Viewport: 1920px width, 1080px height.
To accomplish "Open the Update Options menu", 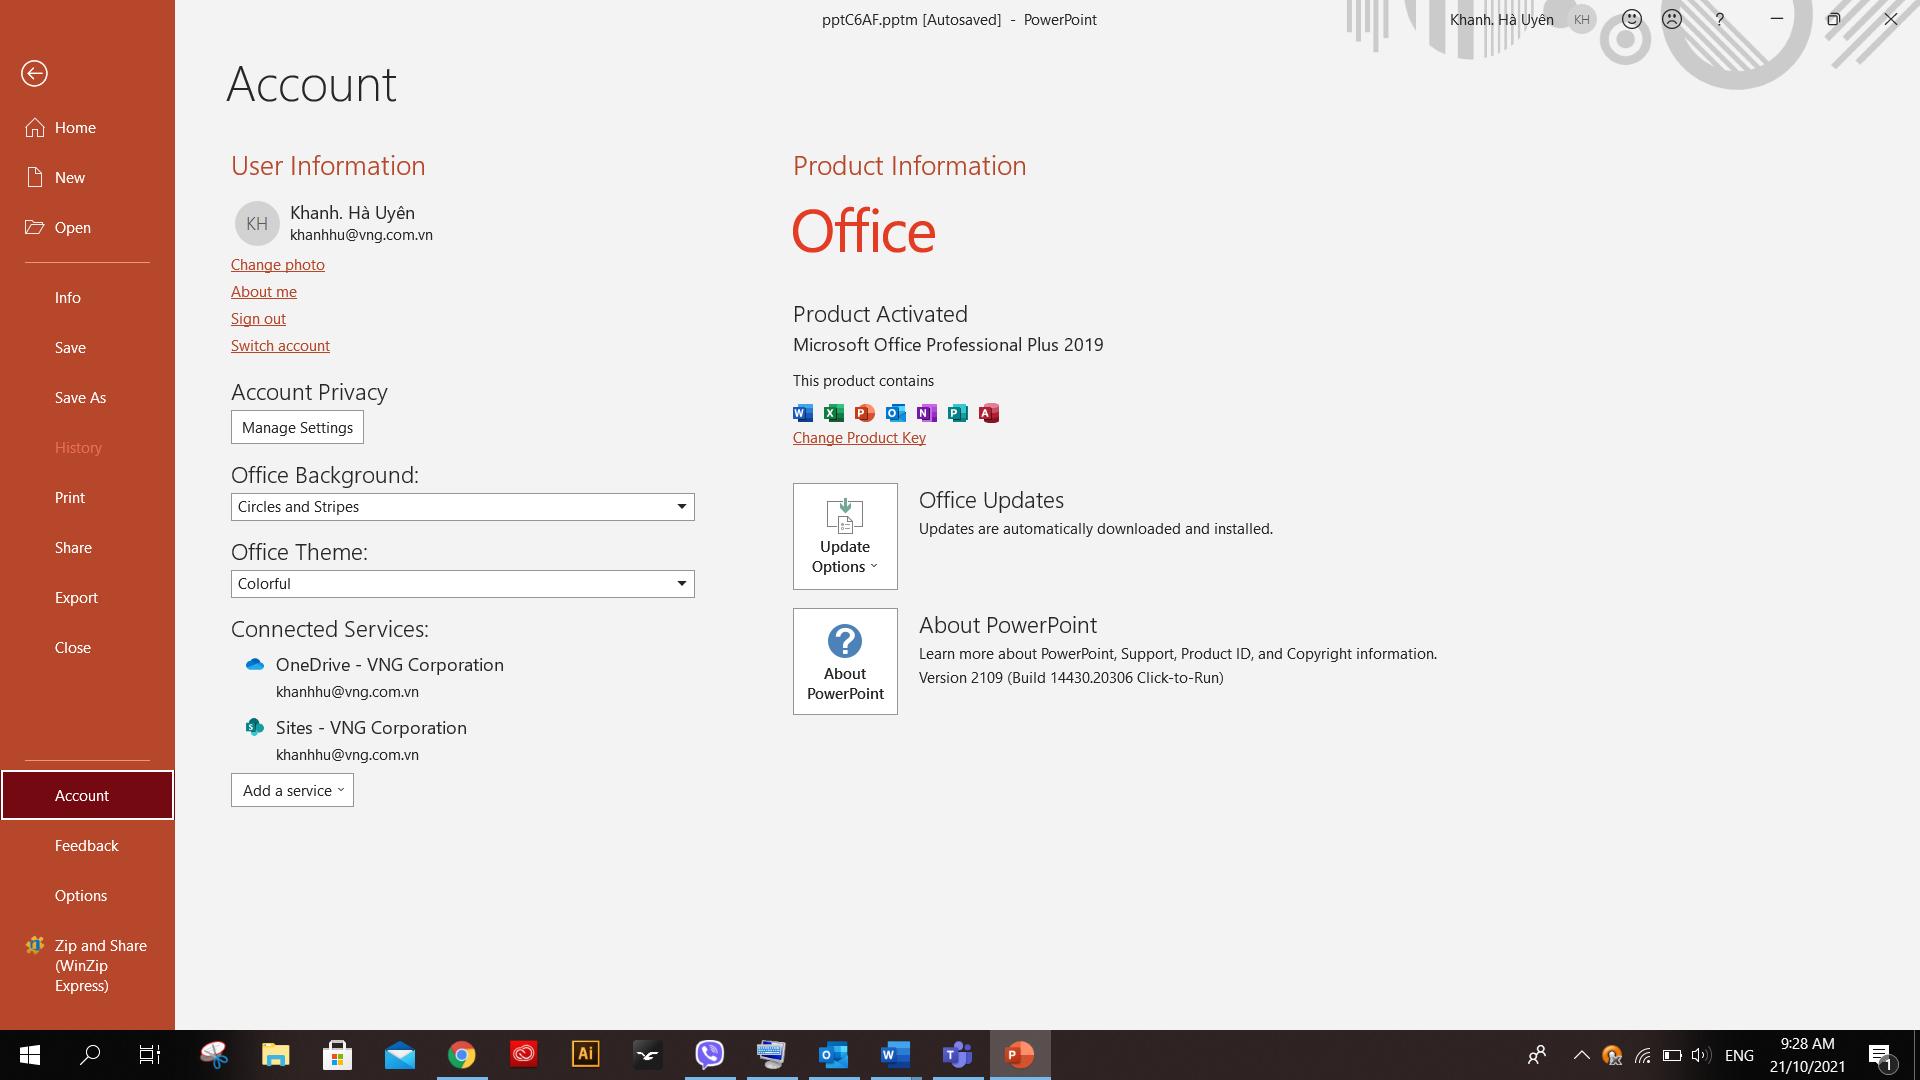I will [x=845, y=536].
